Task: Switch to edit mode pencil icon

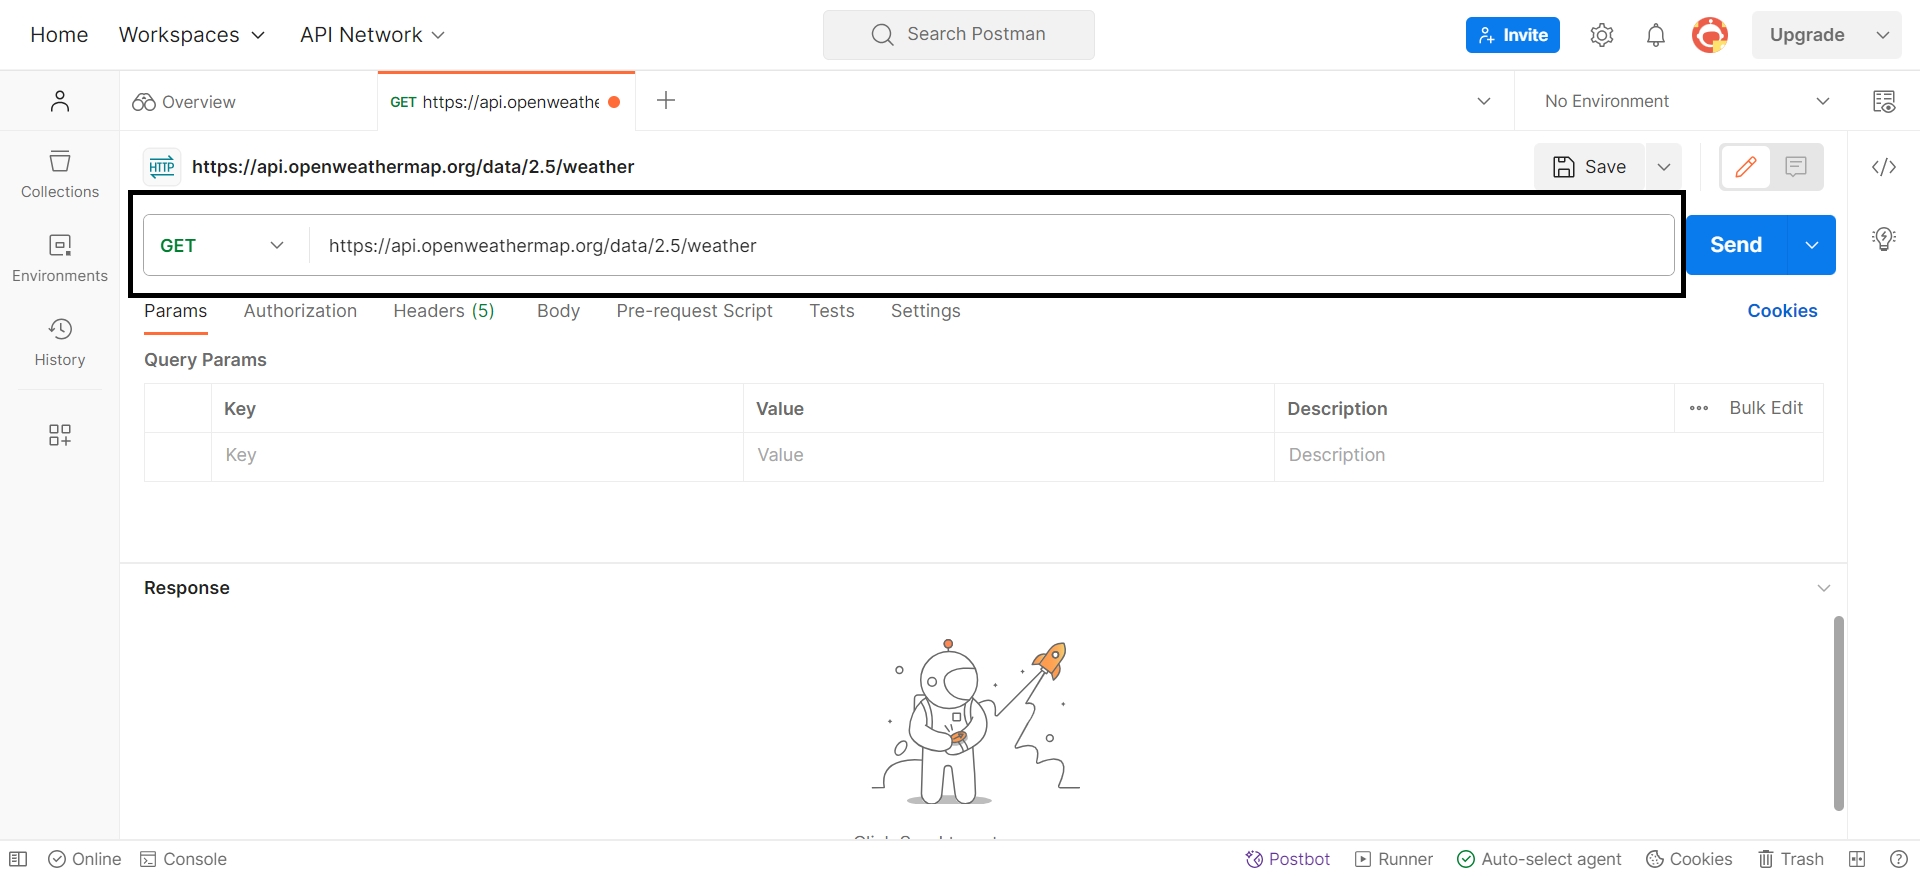Action: point(1746,167)
